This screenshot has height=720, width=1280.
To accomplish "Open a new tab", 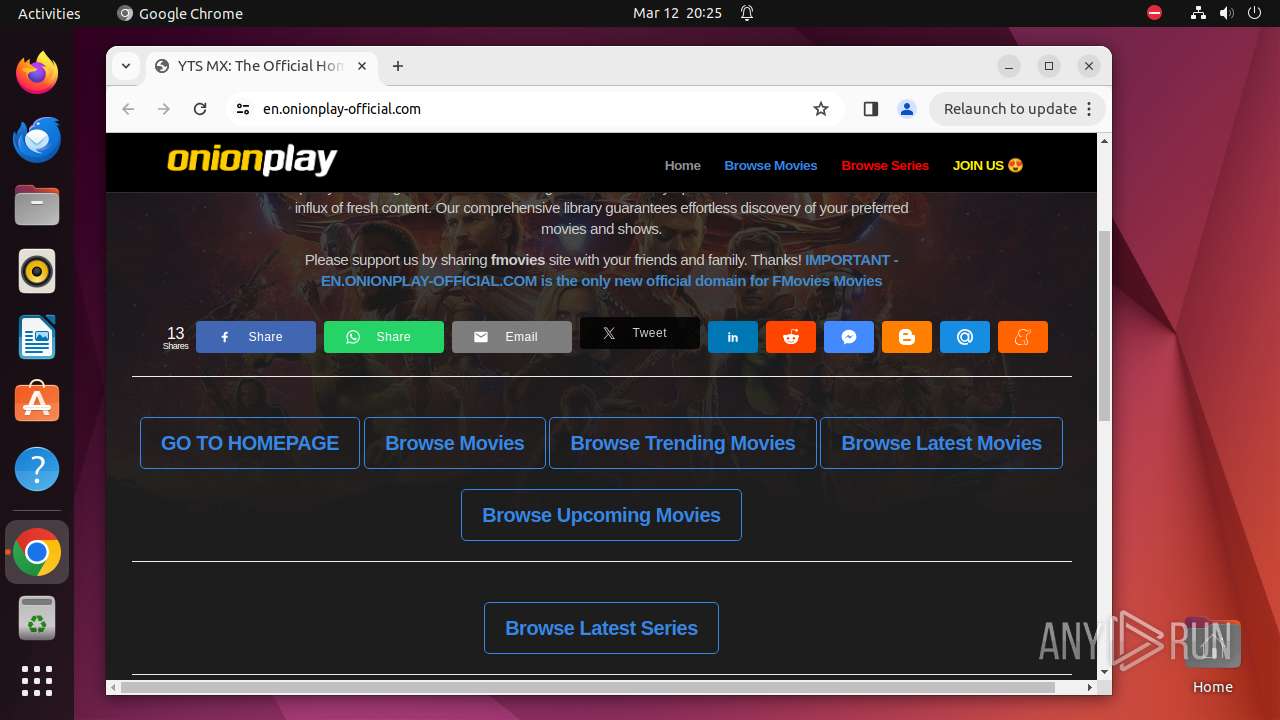I will click(x=398, y=66).
